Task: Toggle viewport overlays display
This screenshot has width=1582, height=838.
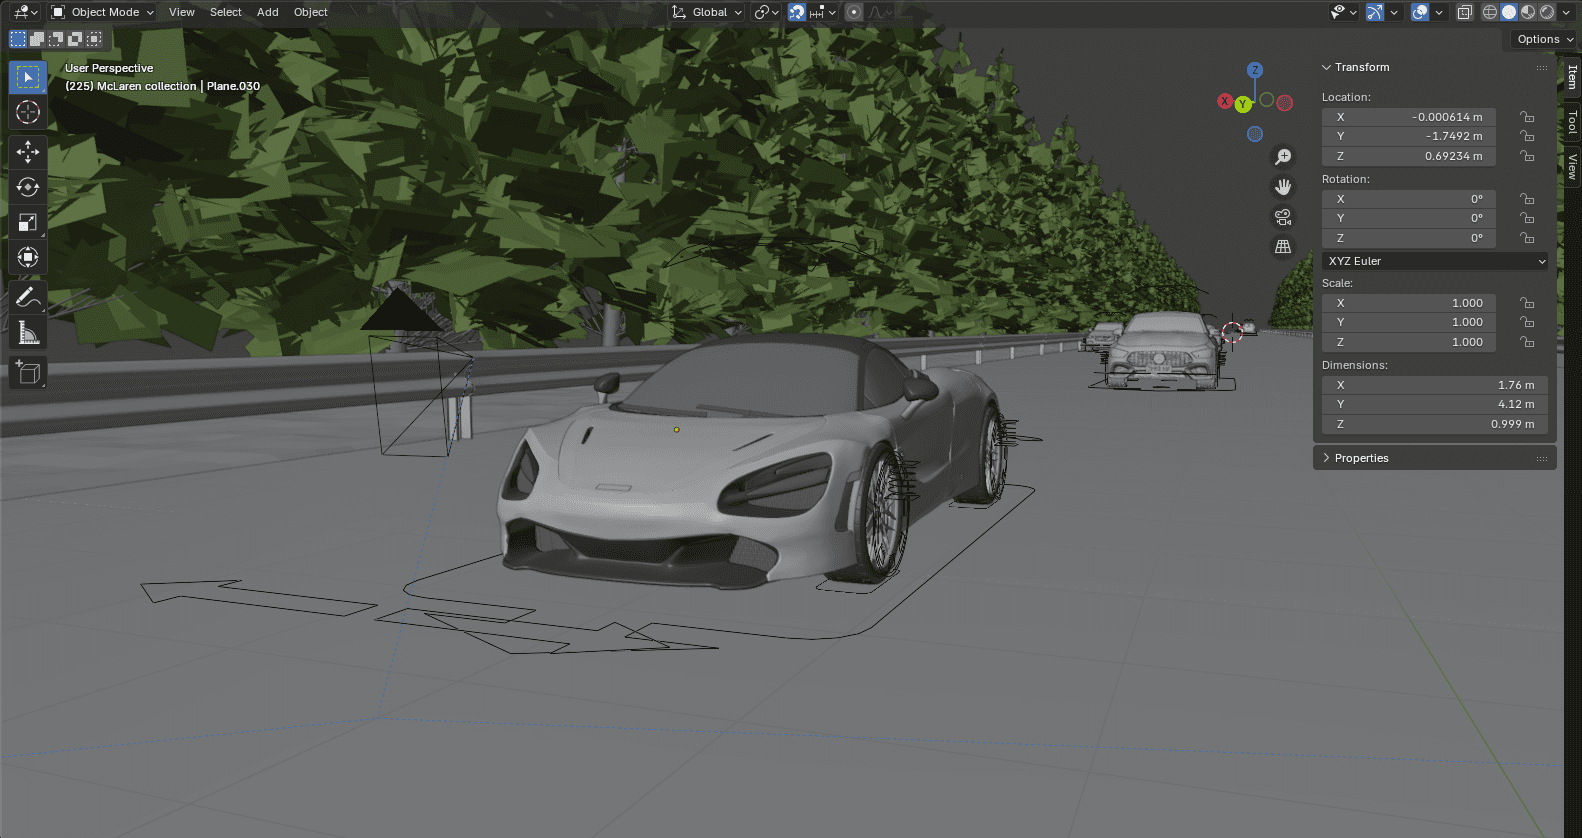Action: point(1420,12)
